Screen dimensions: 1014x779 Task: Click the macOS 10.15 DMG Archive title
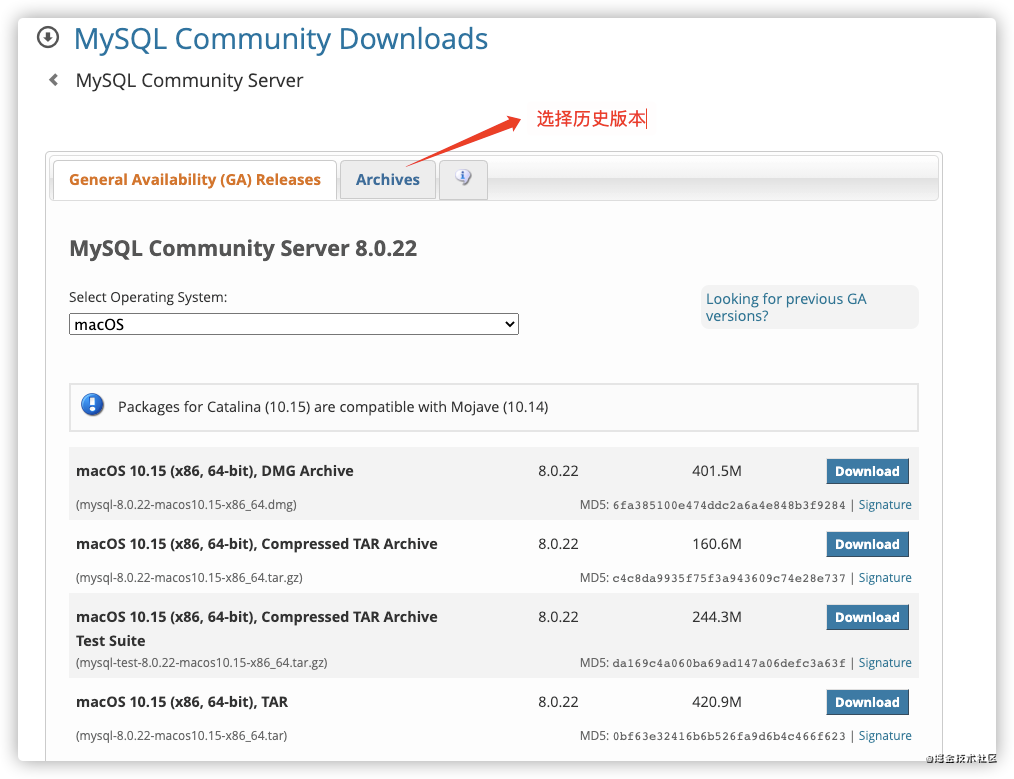click(x=215, y=471)
